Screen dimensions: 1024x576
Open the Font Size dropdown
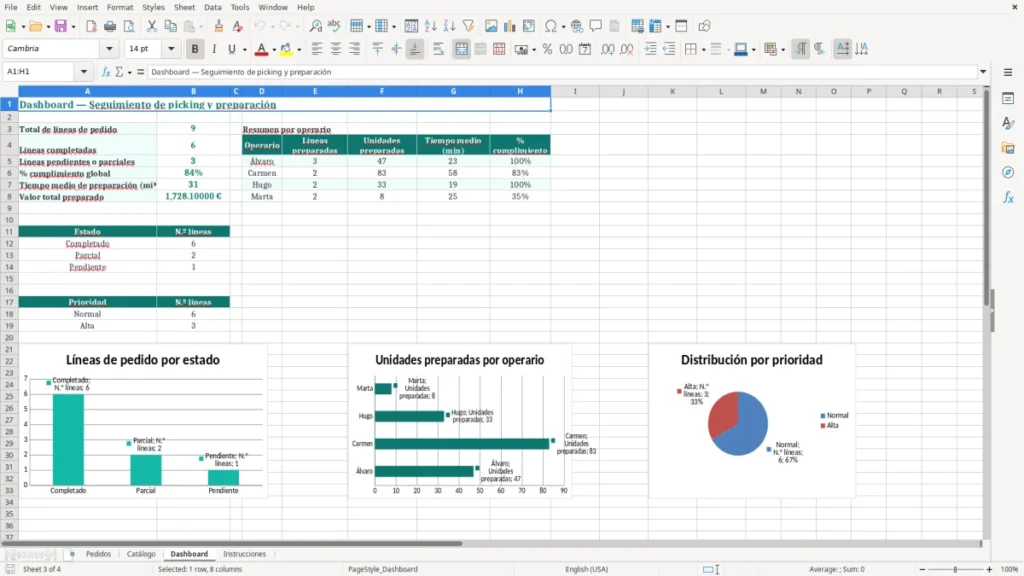pyautogui.click(x=171, y=49)
